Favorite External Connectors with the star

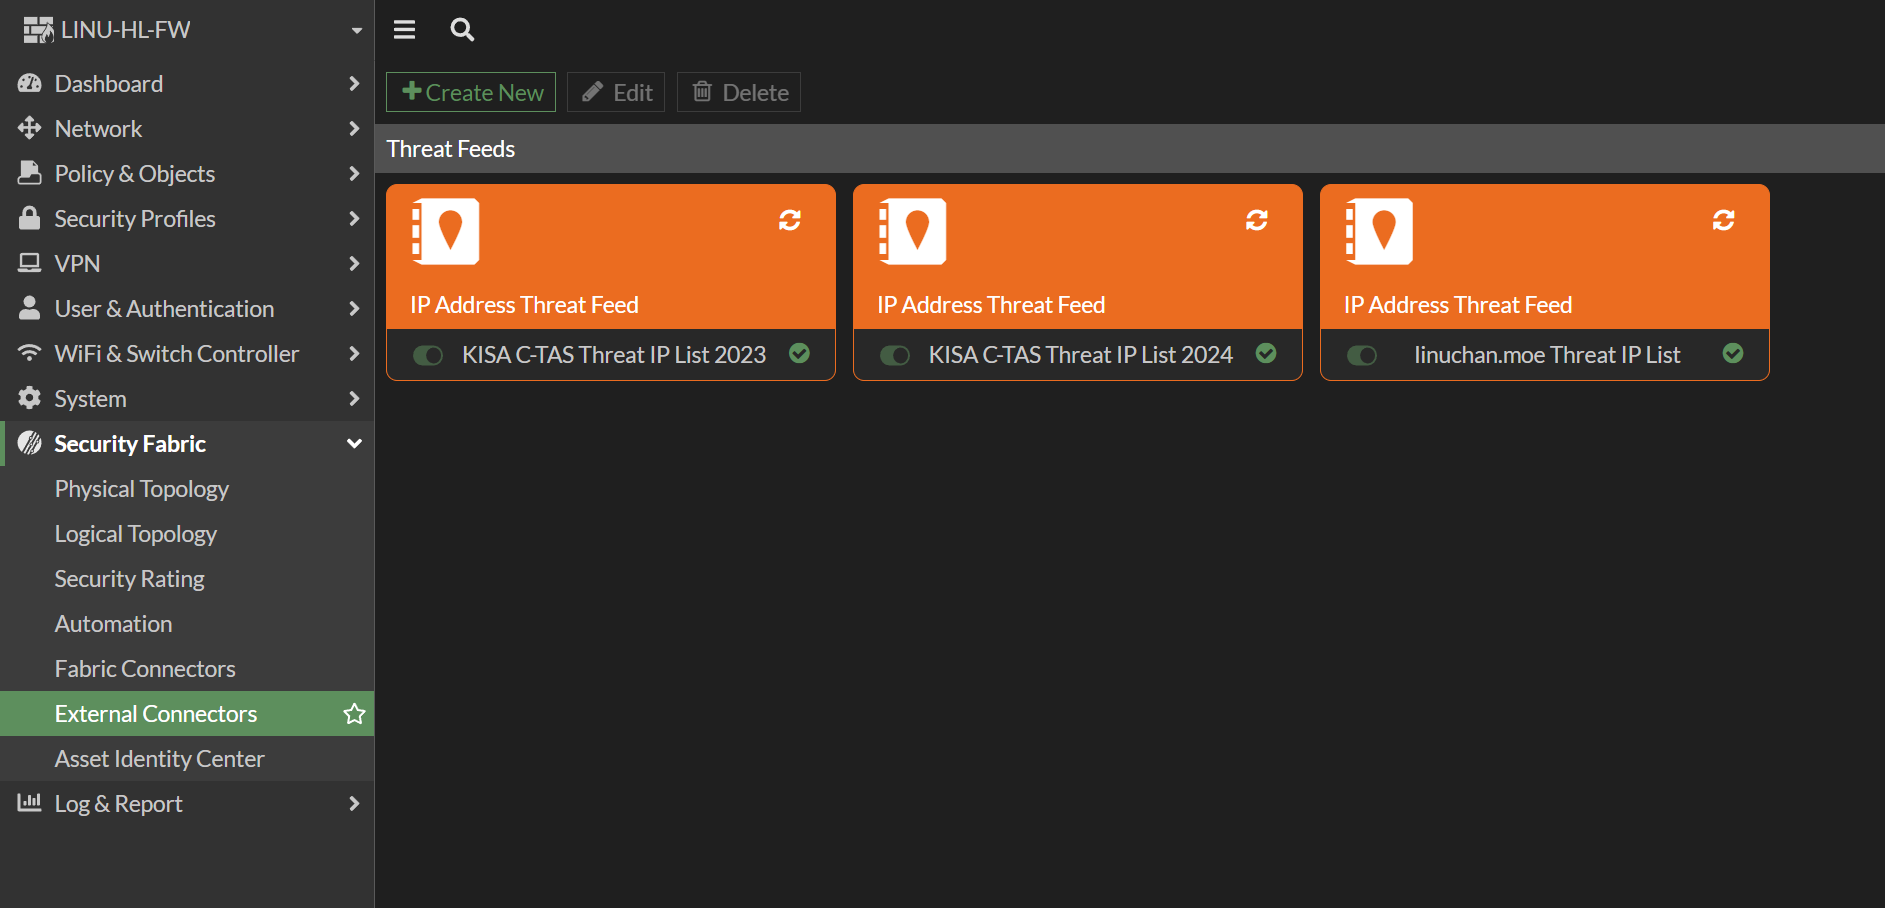point(354,713)
